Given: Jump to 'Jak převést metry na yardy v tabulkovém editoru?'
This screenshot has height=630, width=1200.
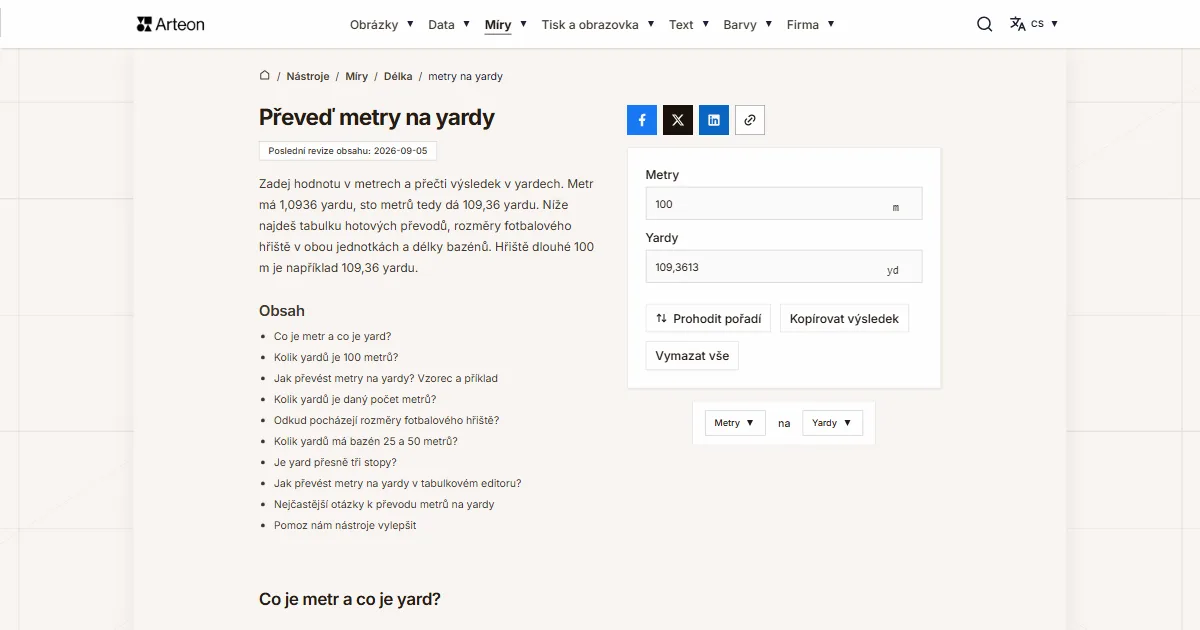Looking at the screenshot, I should tap(398, 484).
